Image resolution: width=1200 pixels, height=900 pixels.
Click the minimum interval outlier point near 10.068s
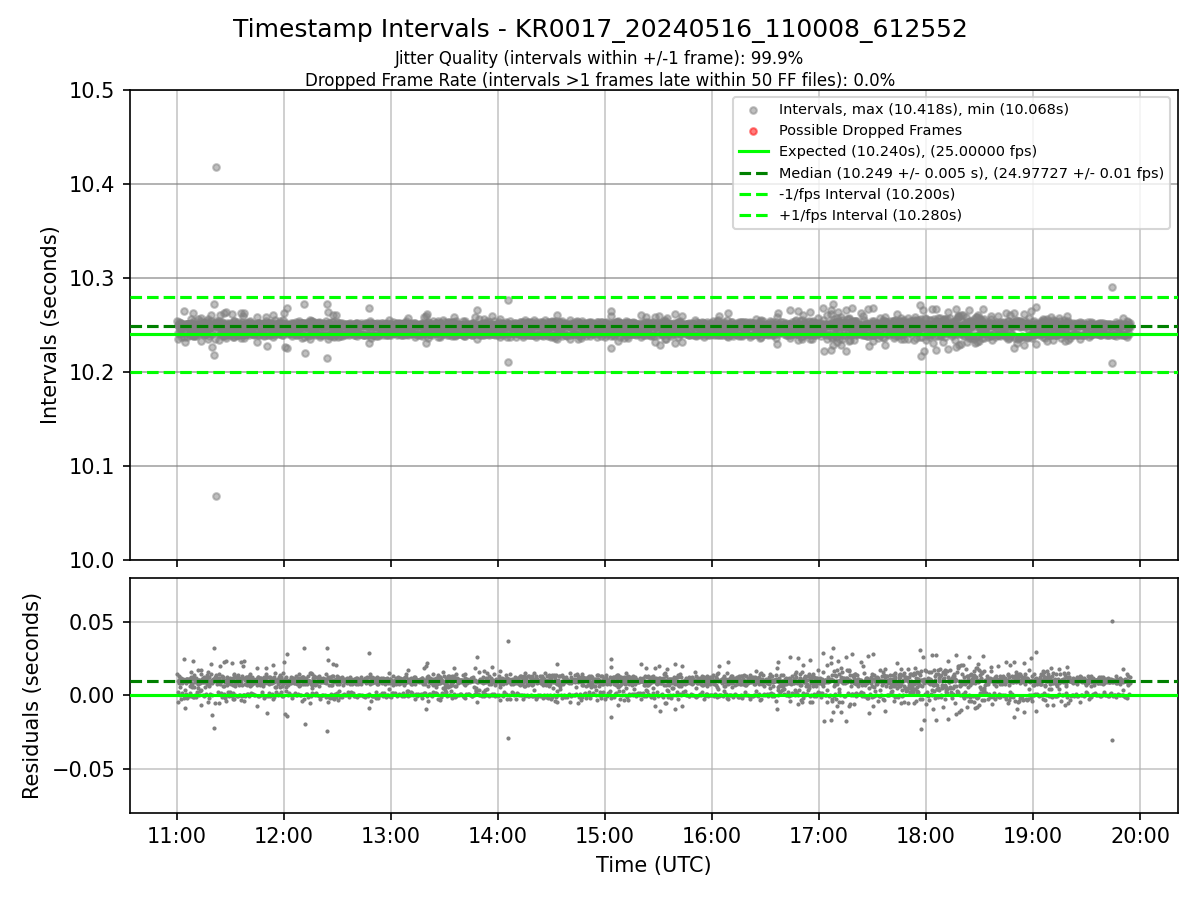(216, 496)
